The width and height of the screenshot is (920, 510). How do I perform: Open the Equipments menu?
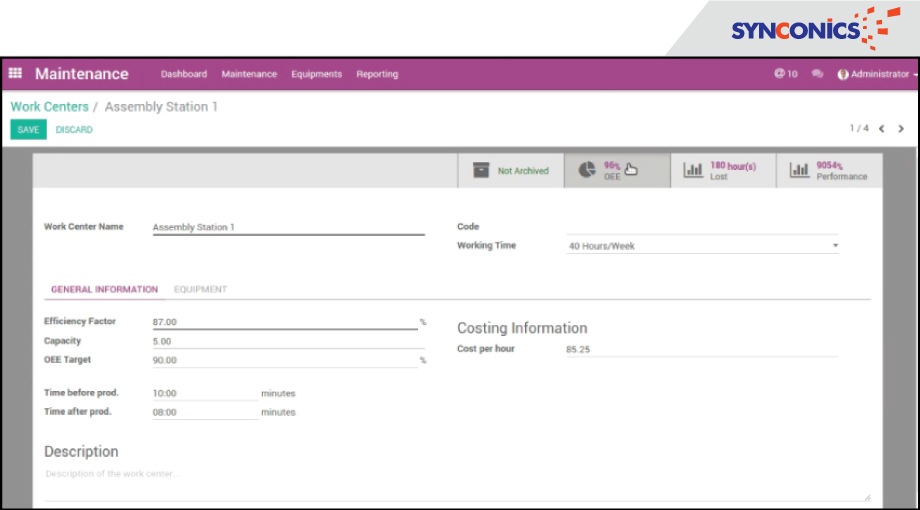(316, 74)
